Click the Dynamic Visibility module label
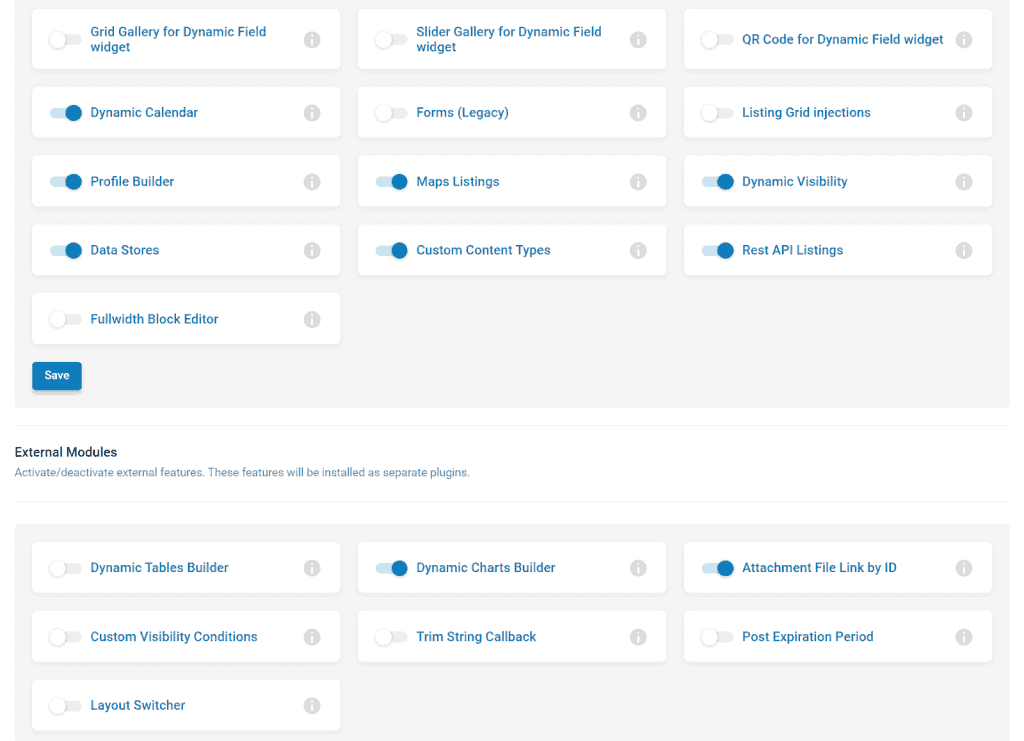This screenshot has height=741, width=1024. pyautogui.click(x=794, y=182)
